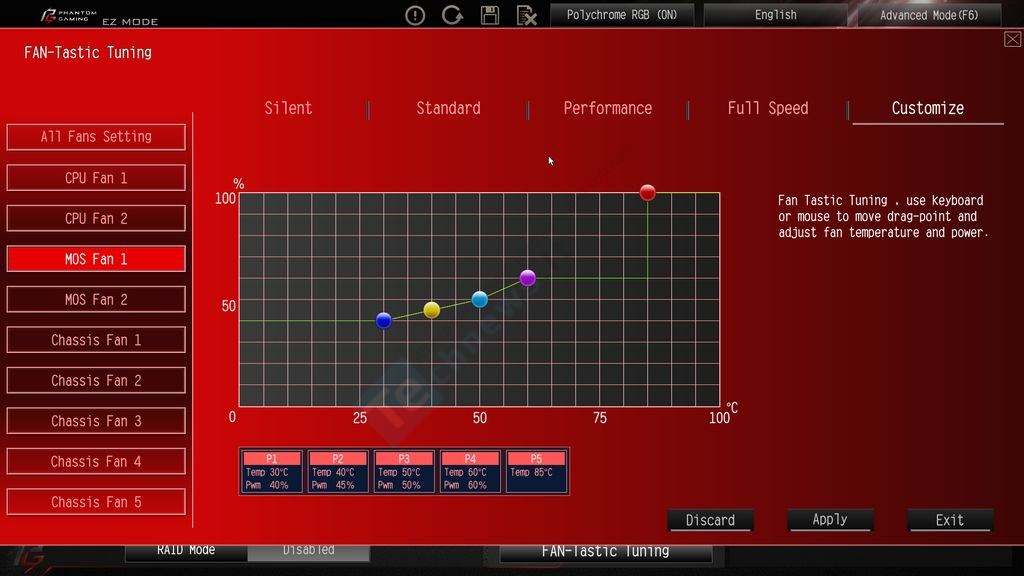The width and height of the screenshot is (1024, 576).
Task: Select the Performance fan preset tab
Action: pyautogui.click(x=607, y=108)
